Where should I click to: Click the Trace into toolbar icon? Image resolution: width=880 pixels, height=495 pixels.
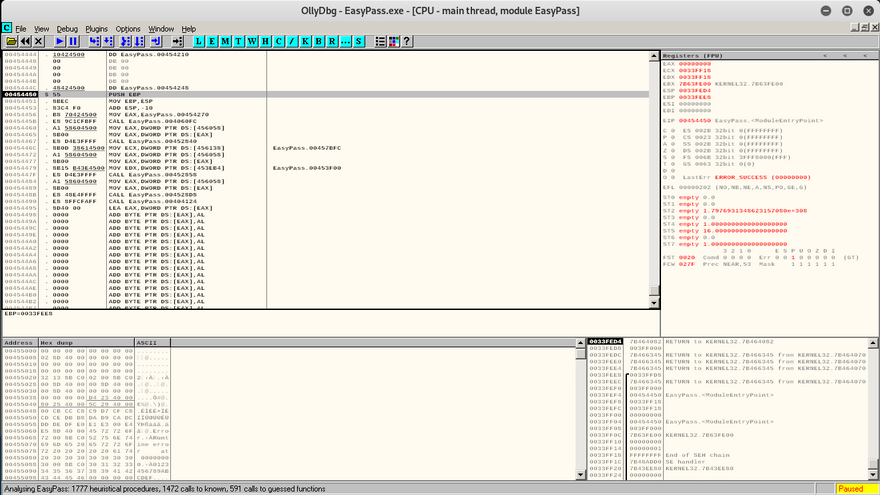pyautogui.click(x=125, y=42)
